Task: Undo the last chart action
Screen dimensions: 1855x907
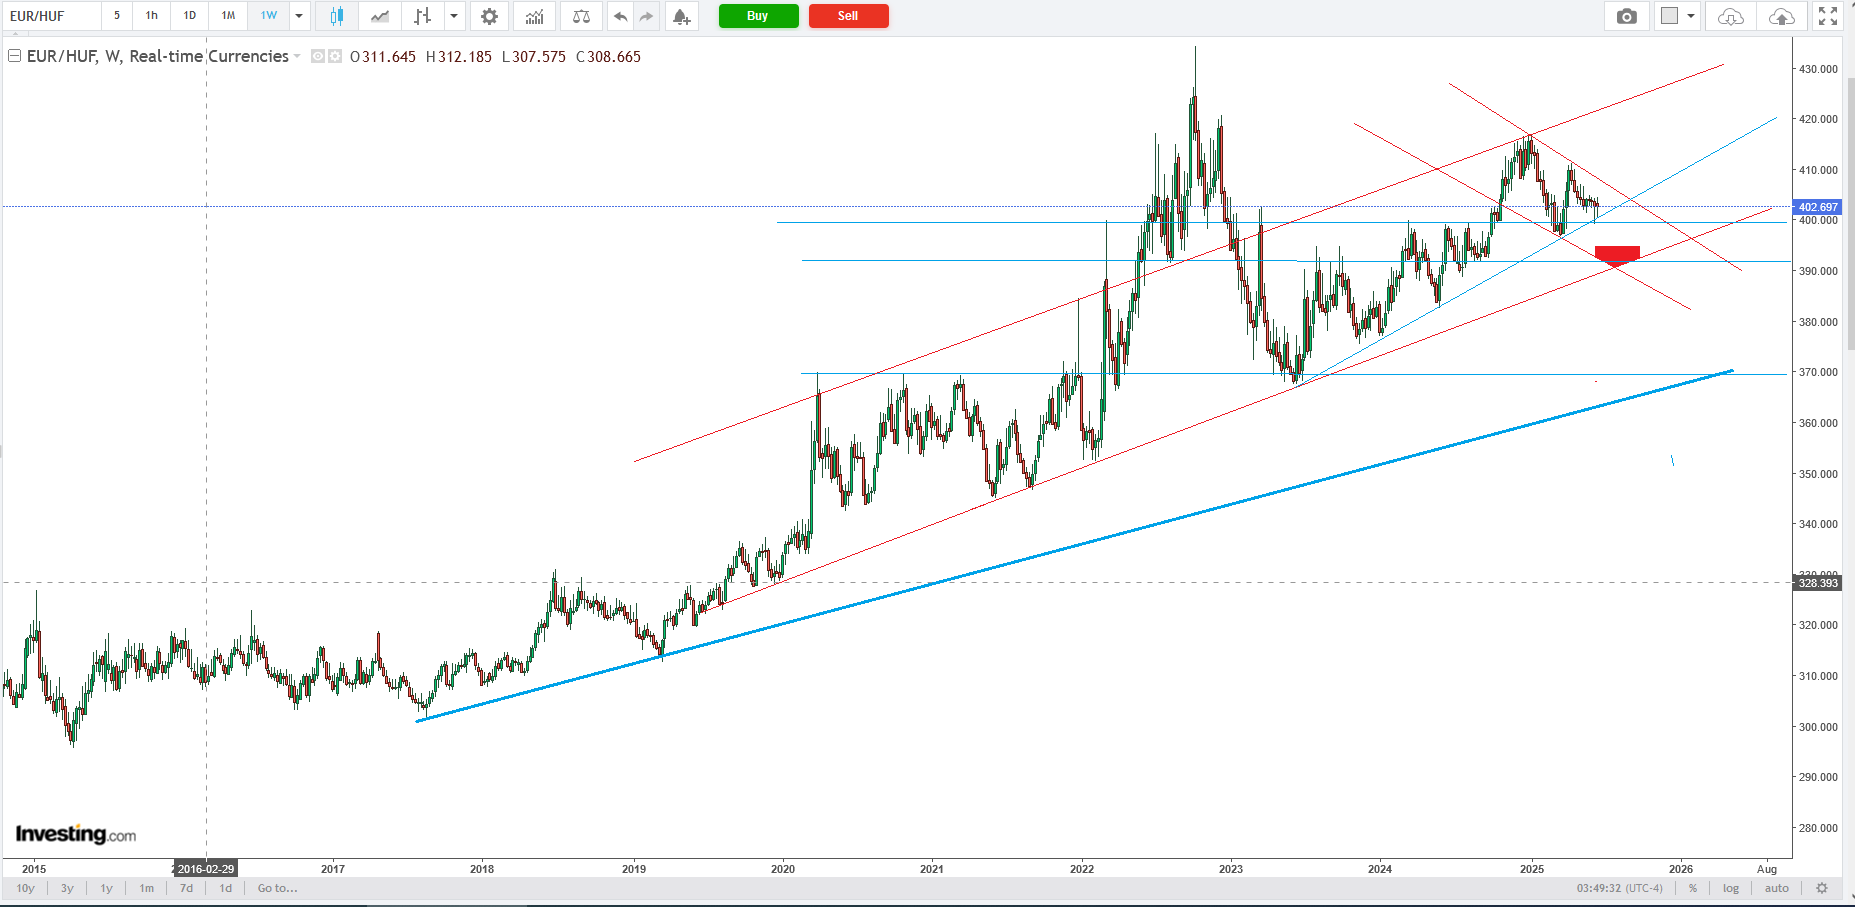Action: [x=621, y=16]
